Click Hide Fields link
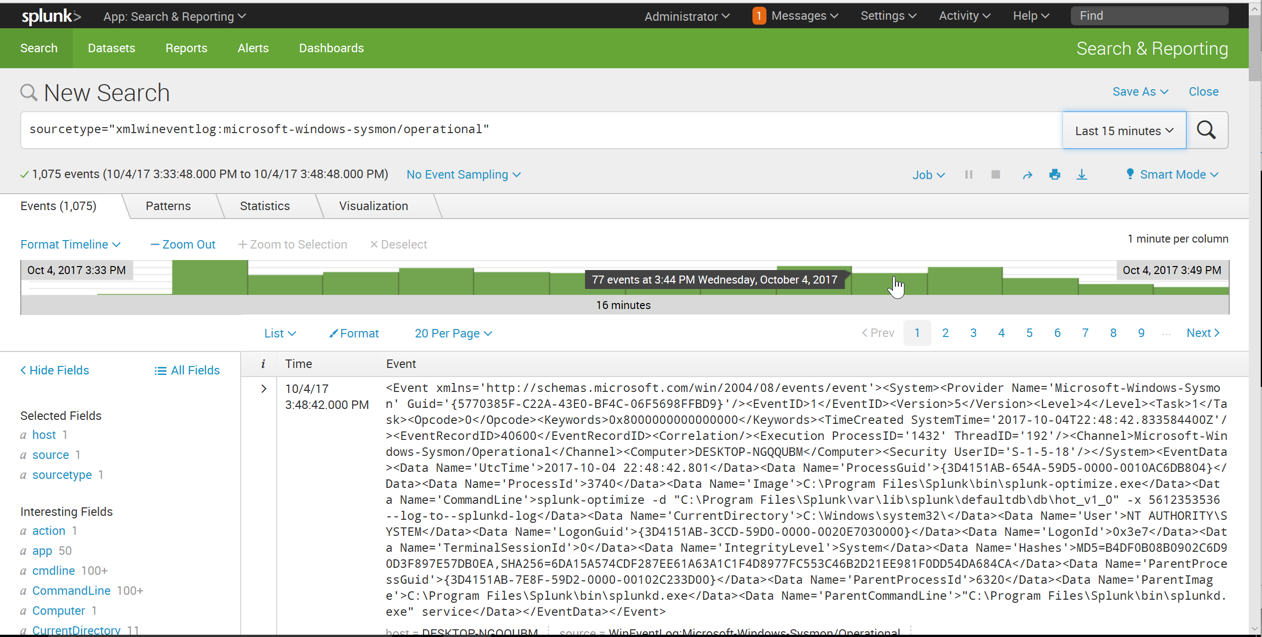This screenshot has width=1262, height=637. pos(55,370)
